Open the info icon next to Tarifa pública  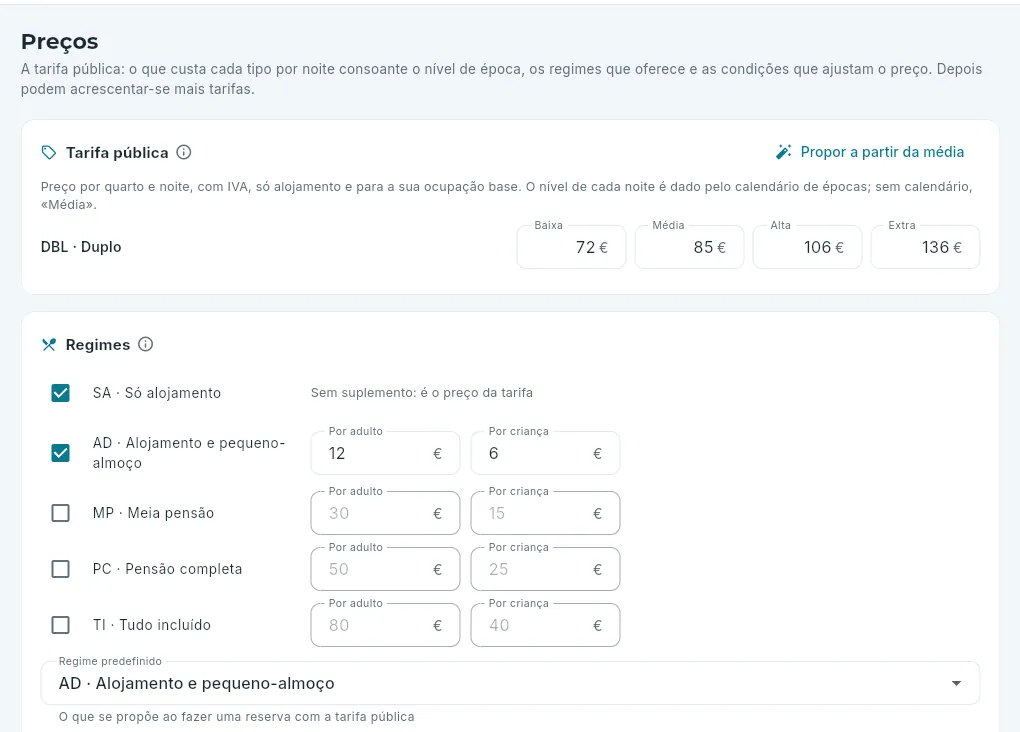click(184, 152)
